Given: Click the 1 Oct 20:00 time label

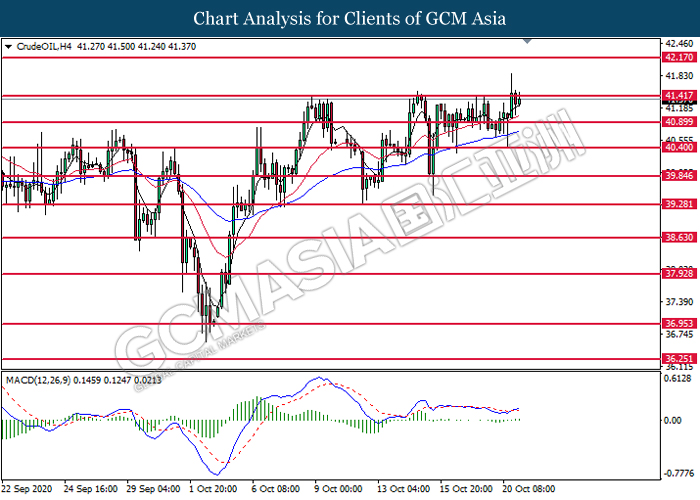Looking at the screenshot, I should click(x=213, y=489).
